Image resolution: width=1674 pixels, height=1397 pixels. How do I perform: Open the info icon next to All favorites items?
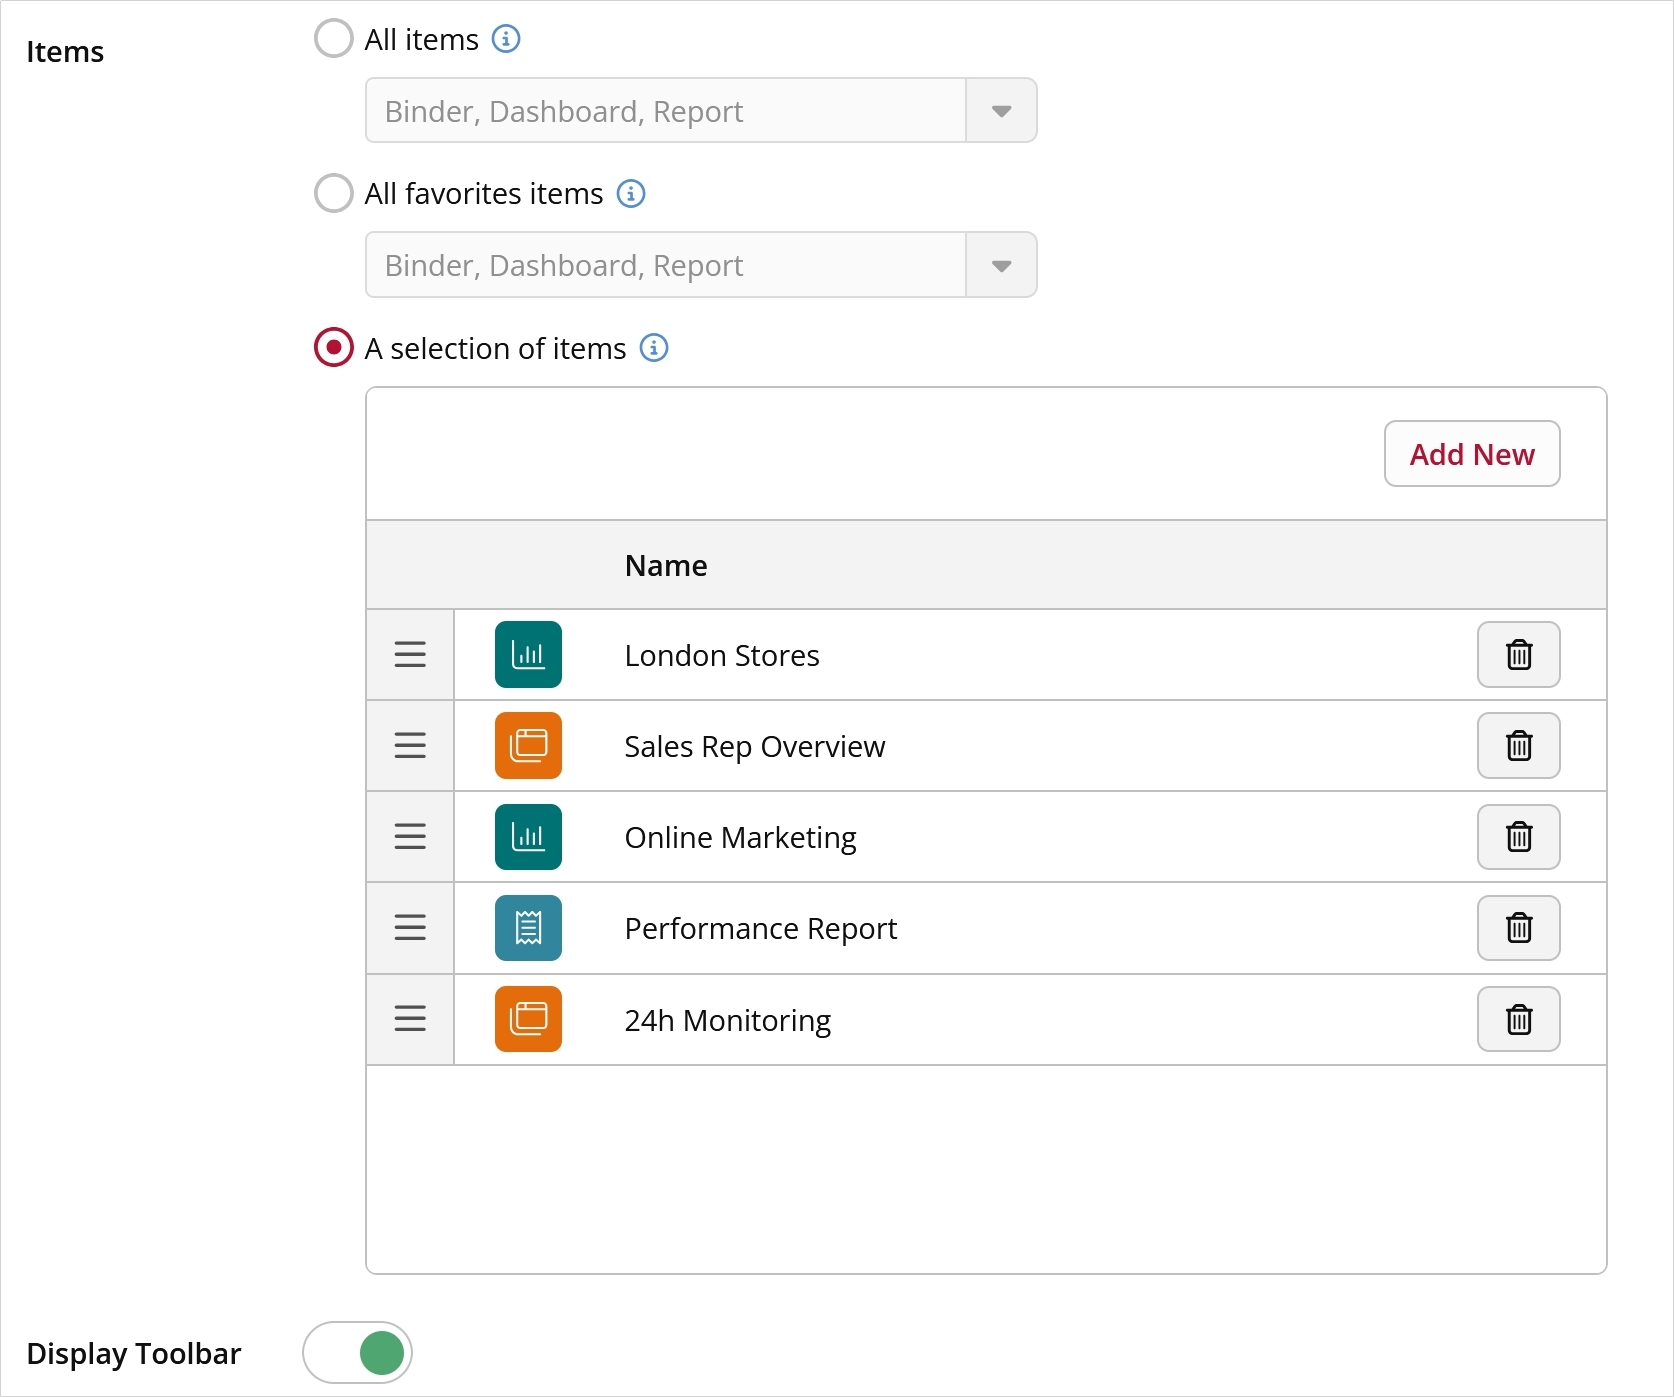tap(631, 193)
